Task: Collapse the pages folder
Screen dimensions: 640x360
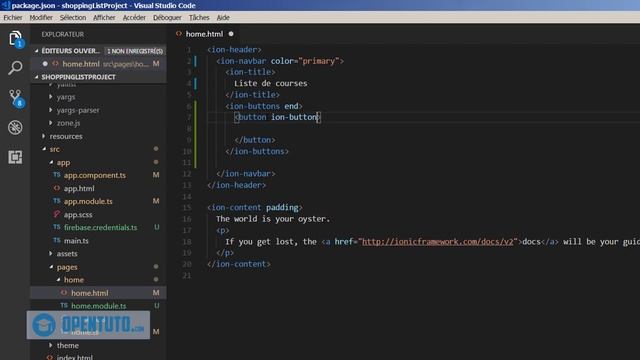Action: click(x=51, y=267)
